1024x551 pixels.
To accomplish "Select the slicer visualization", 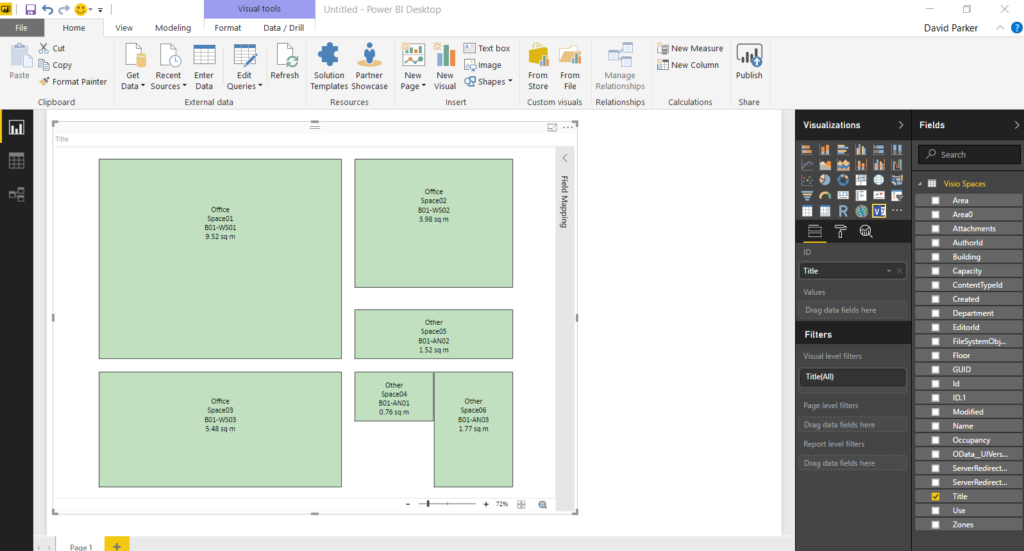I will pos(897,195).
